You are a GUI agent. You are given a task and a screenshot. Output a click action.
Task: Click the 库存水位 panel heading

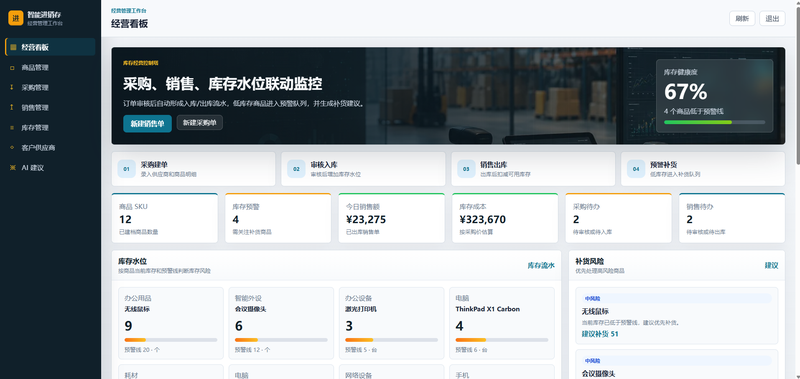click(x=132, y=261)
